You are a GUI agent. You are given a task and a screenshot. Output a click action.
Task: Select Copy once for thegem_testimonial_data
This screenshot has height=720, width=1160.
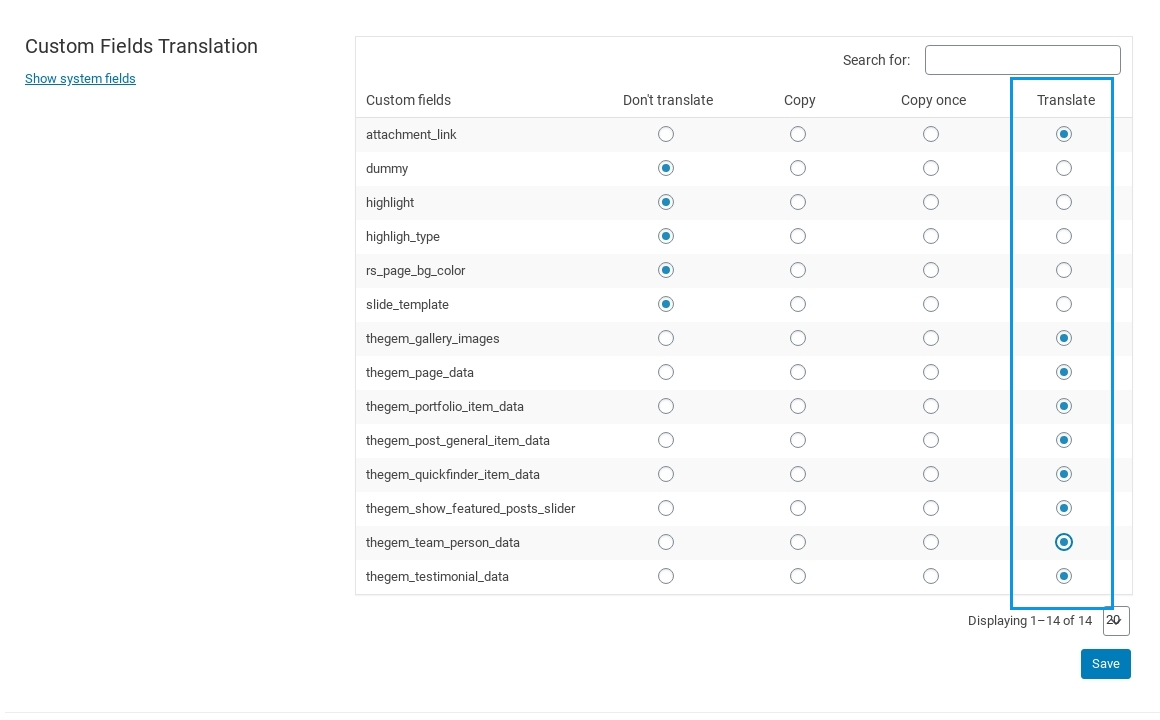(931, 576)
